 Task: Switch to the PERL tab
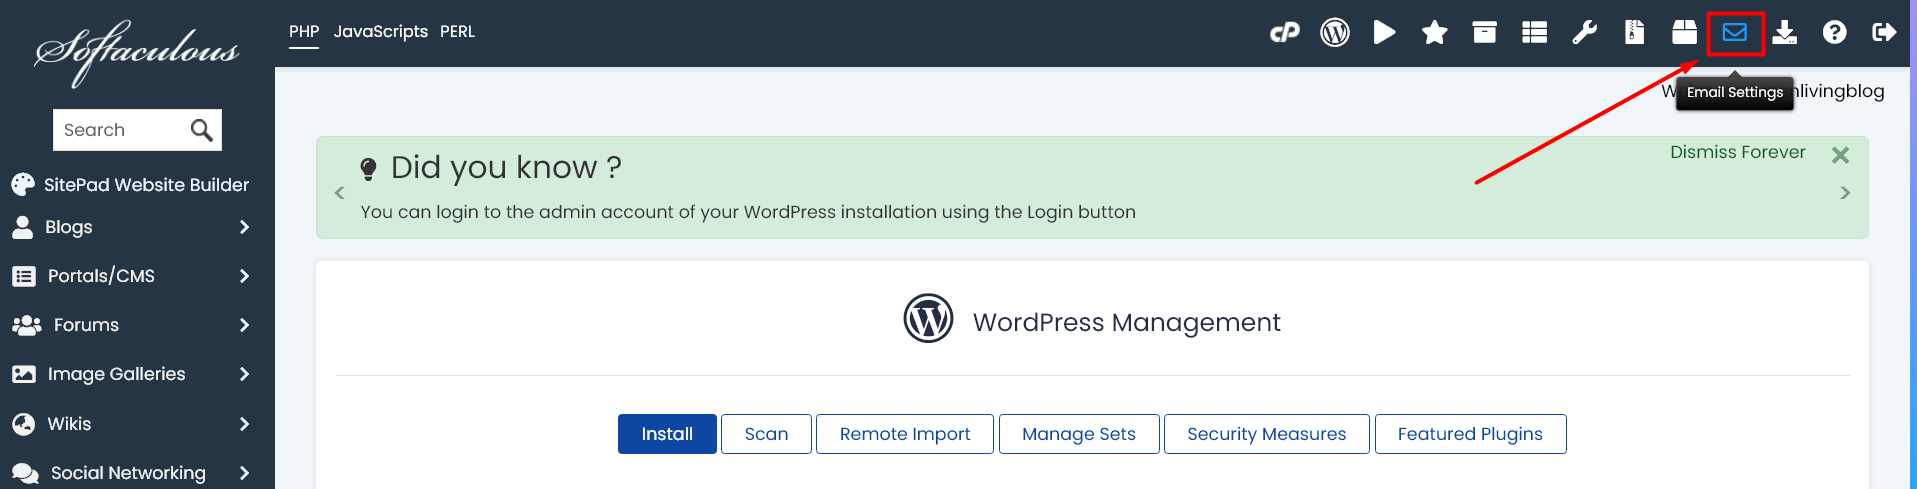pos(458,32)
